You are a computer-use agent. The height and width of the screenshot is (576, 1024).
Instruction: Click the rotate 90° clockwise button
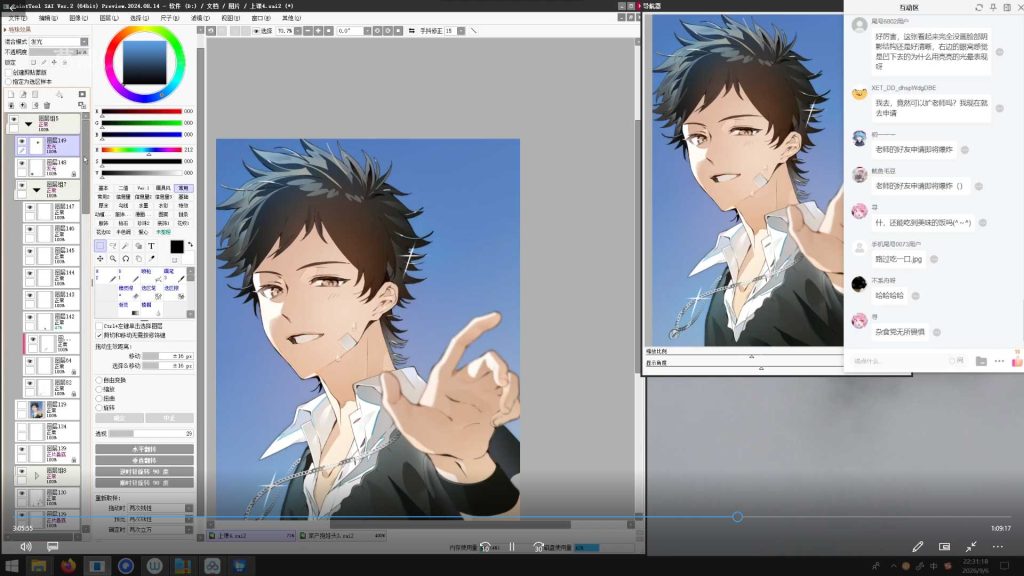coord(144,483)
